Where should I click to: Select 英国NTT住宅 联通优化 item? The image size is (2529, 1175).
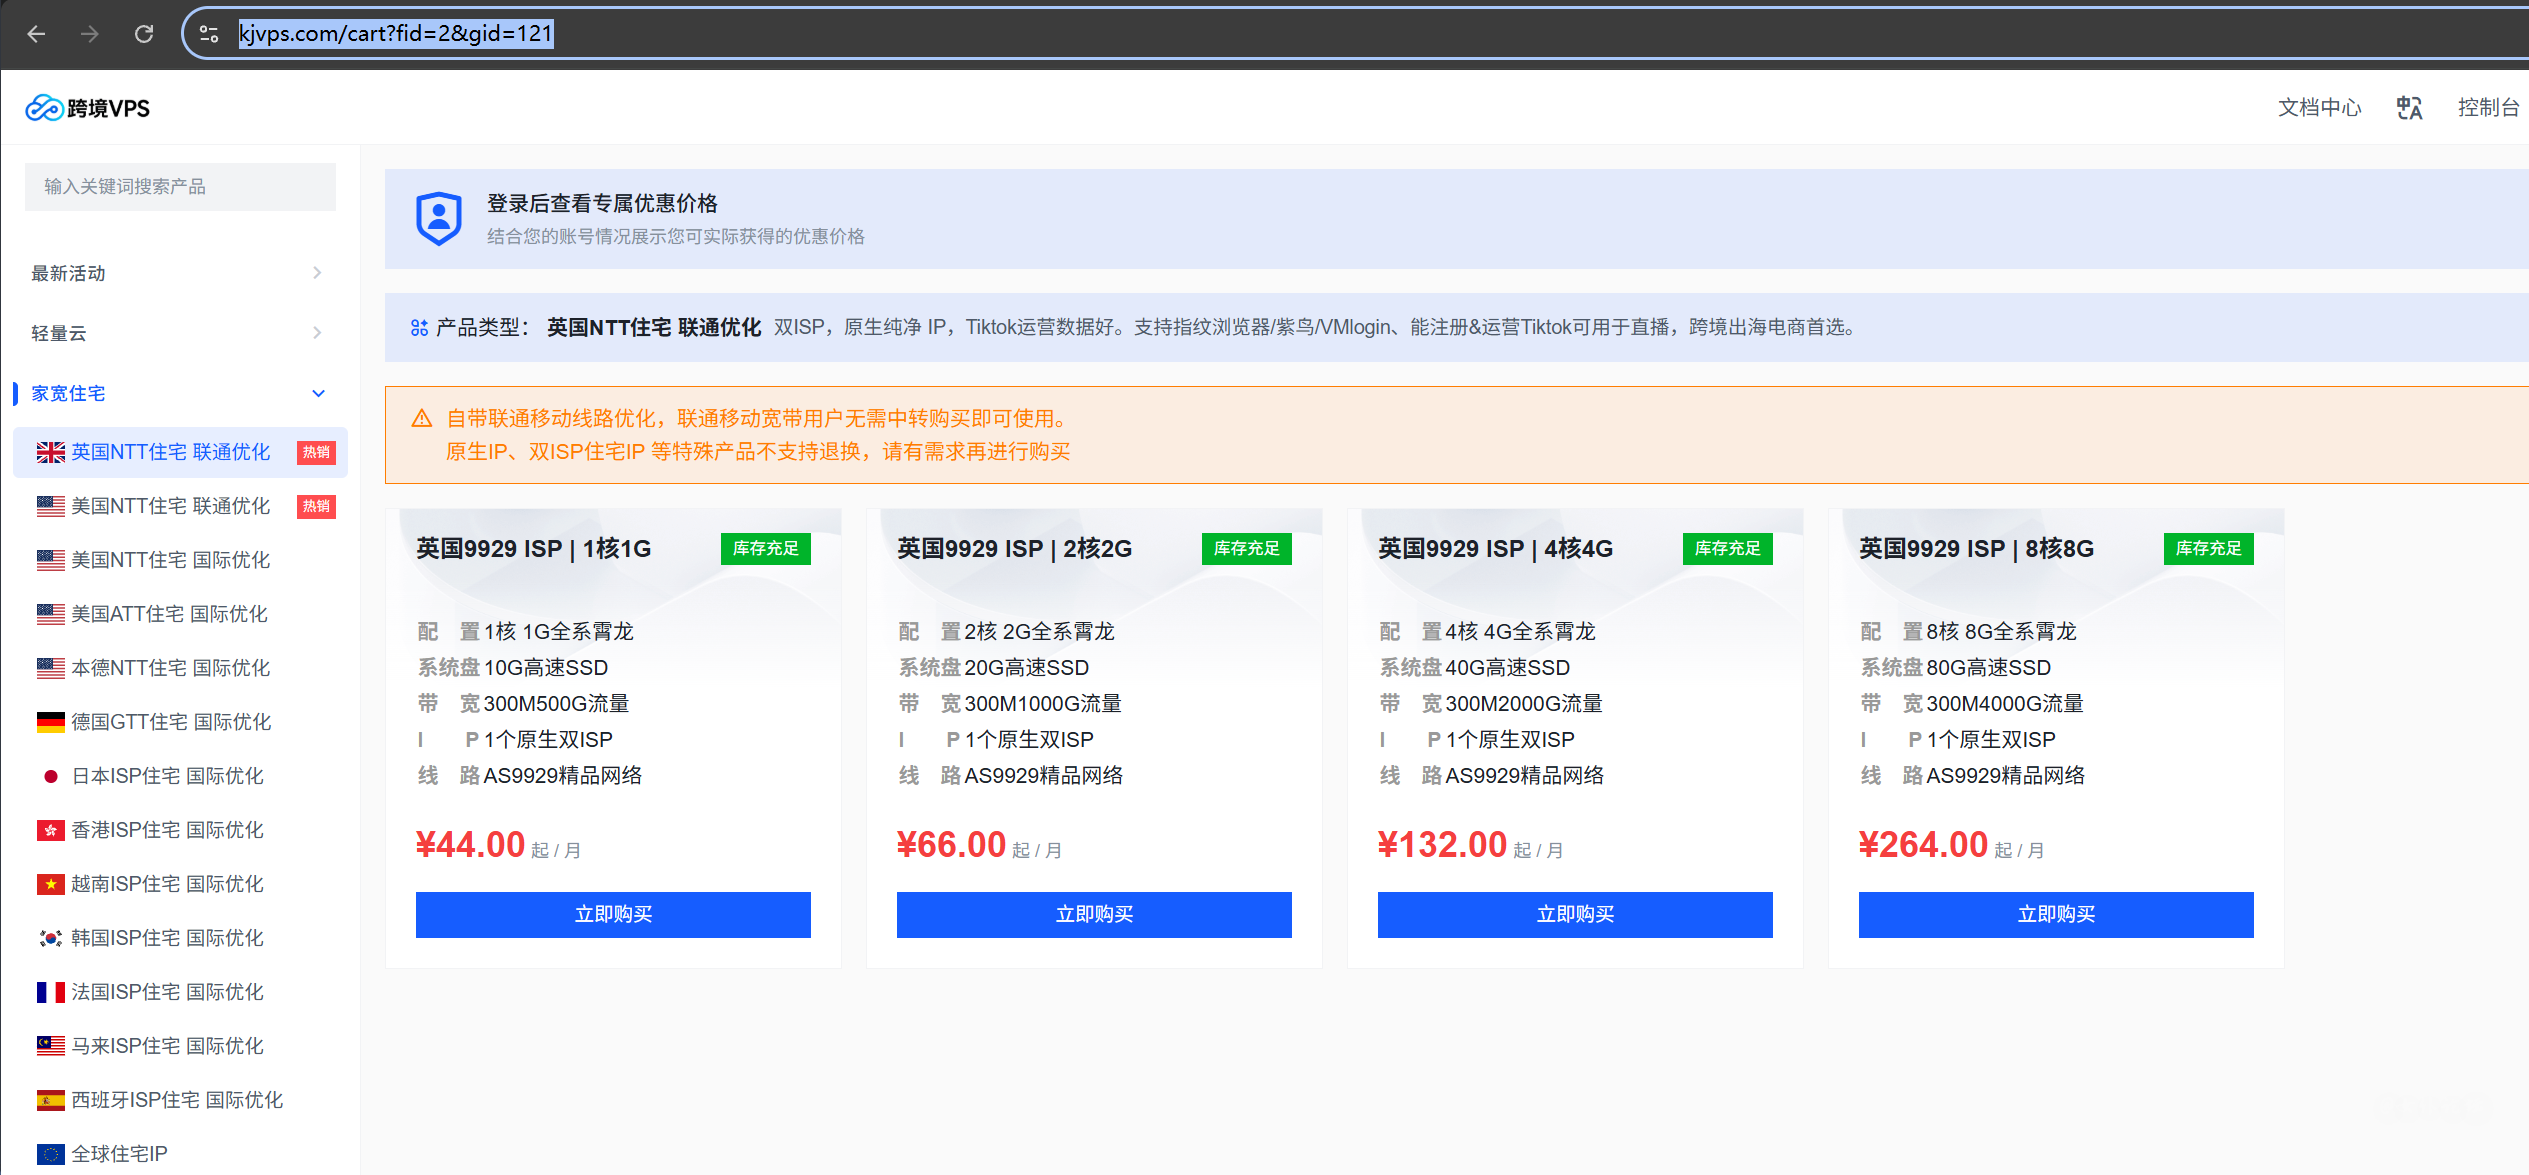coord(180,452)
